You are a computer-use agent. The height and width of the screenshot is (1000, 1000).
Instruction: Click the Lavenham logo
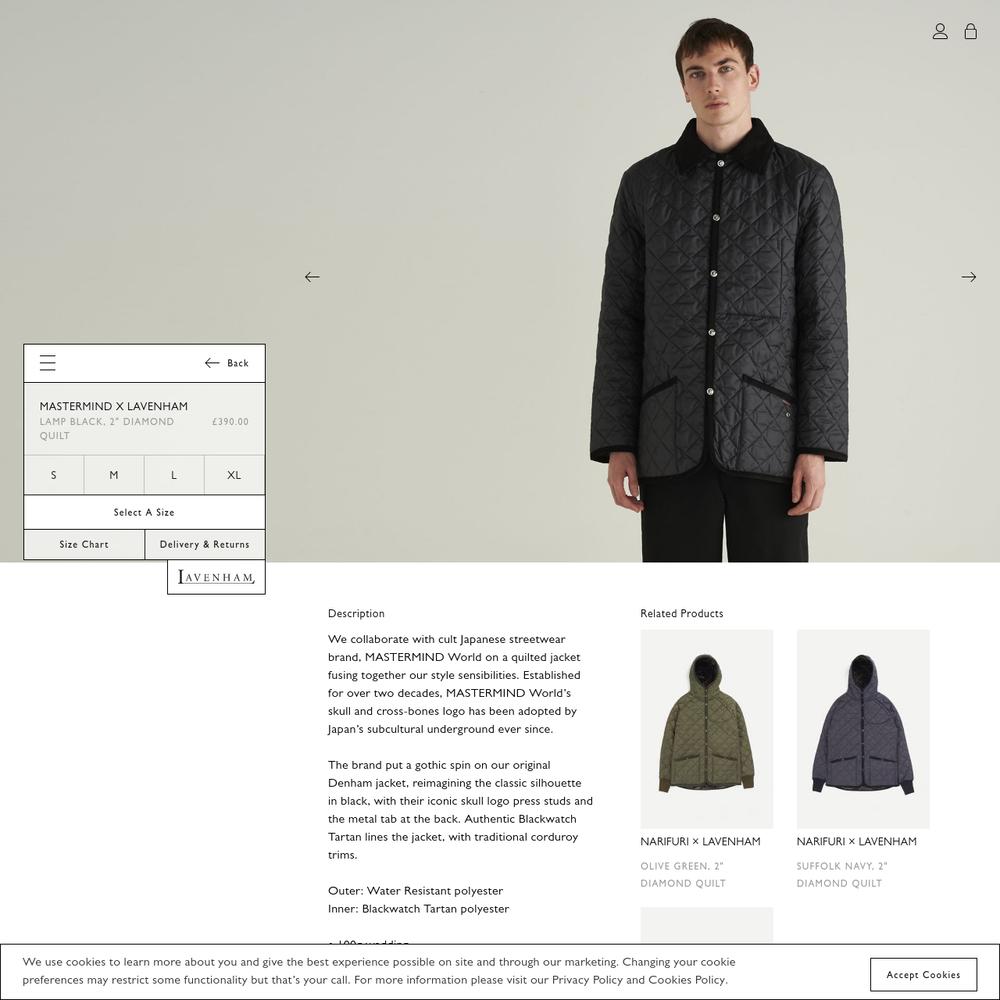pos(216,577)
